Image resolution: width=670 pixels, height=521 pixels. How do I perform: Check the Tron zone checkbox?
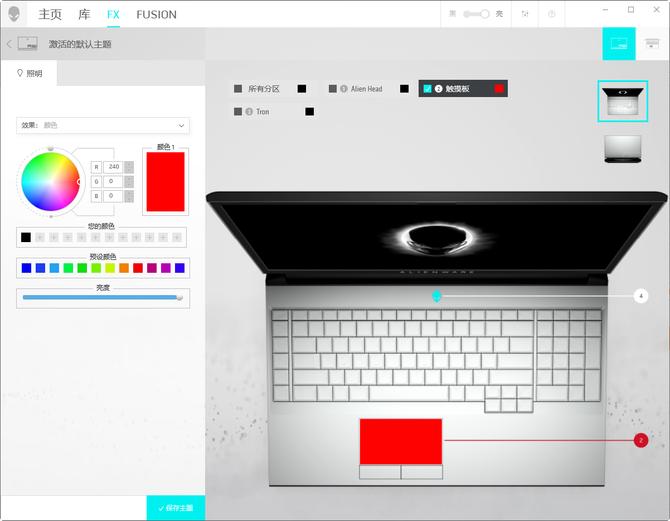coord(238,112)
